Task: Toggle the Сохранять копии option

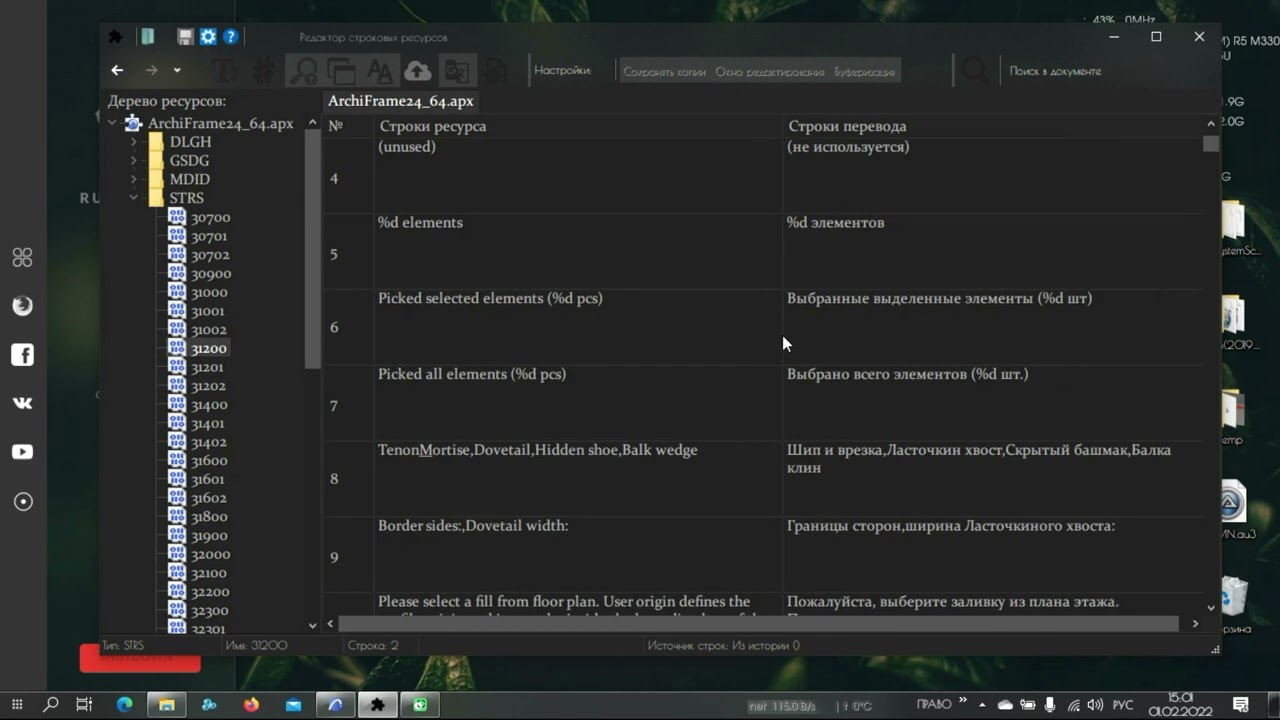Action: point(664,72)
